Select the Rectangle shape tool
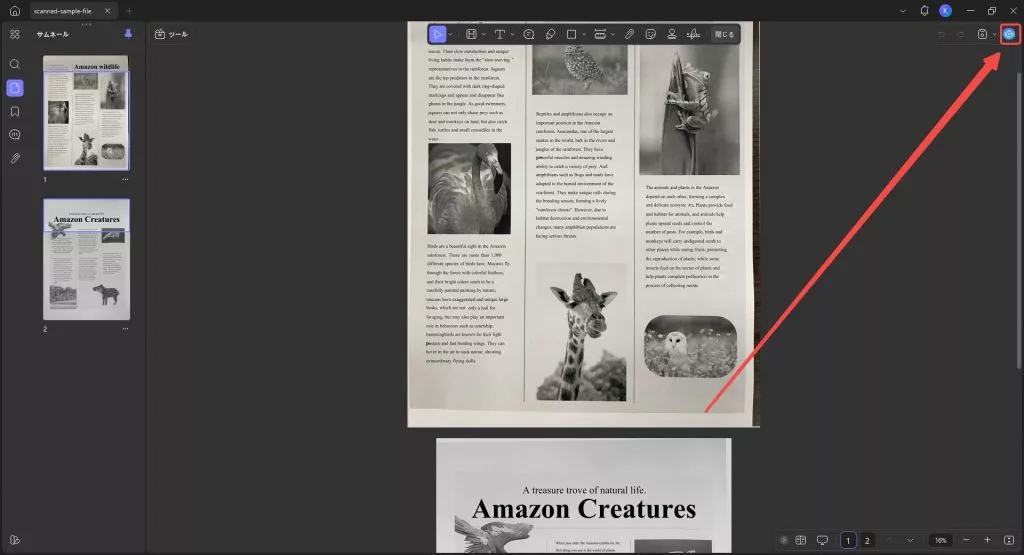This screenshot has height=555, width=1024. [x=571, y=34]
